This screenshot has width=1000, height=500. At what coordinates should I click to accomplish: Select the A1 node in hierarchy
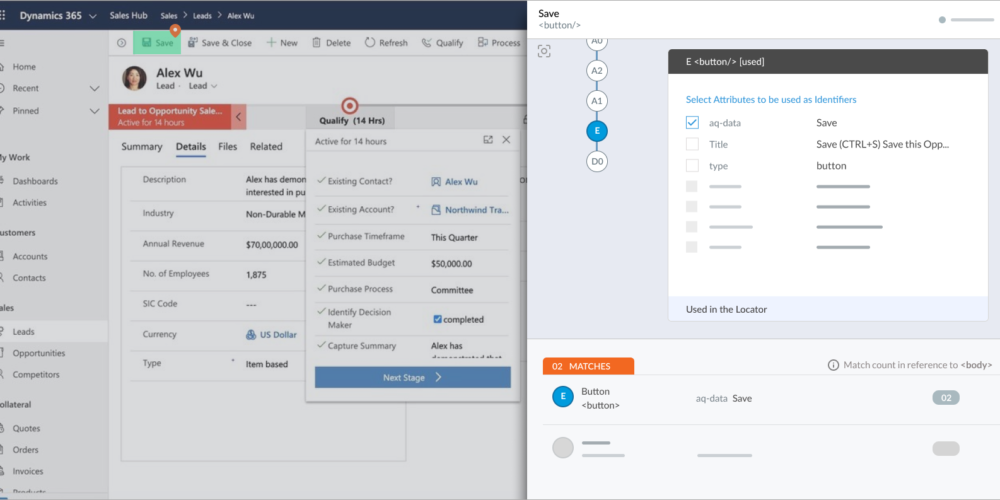click(x=597, y=101)
